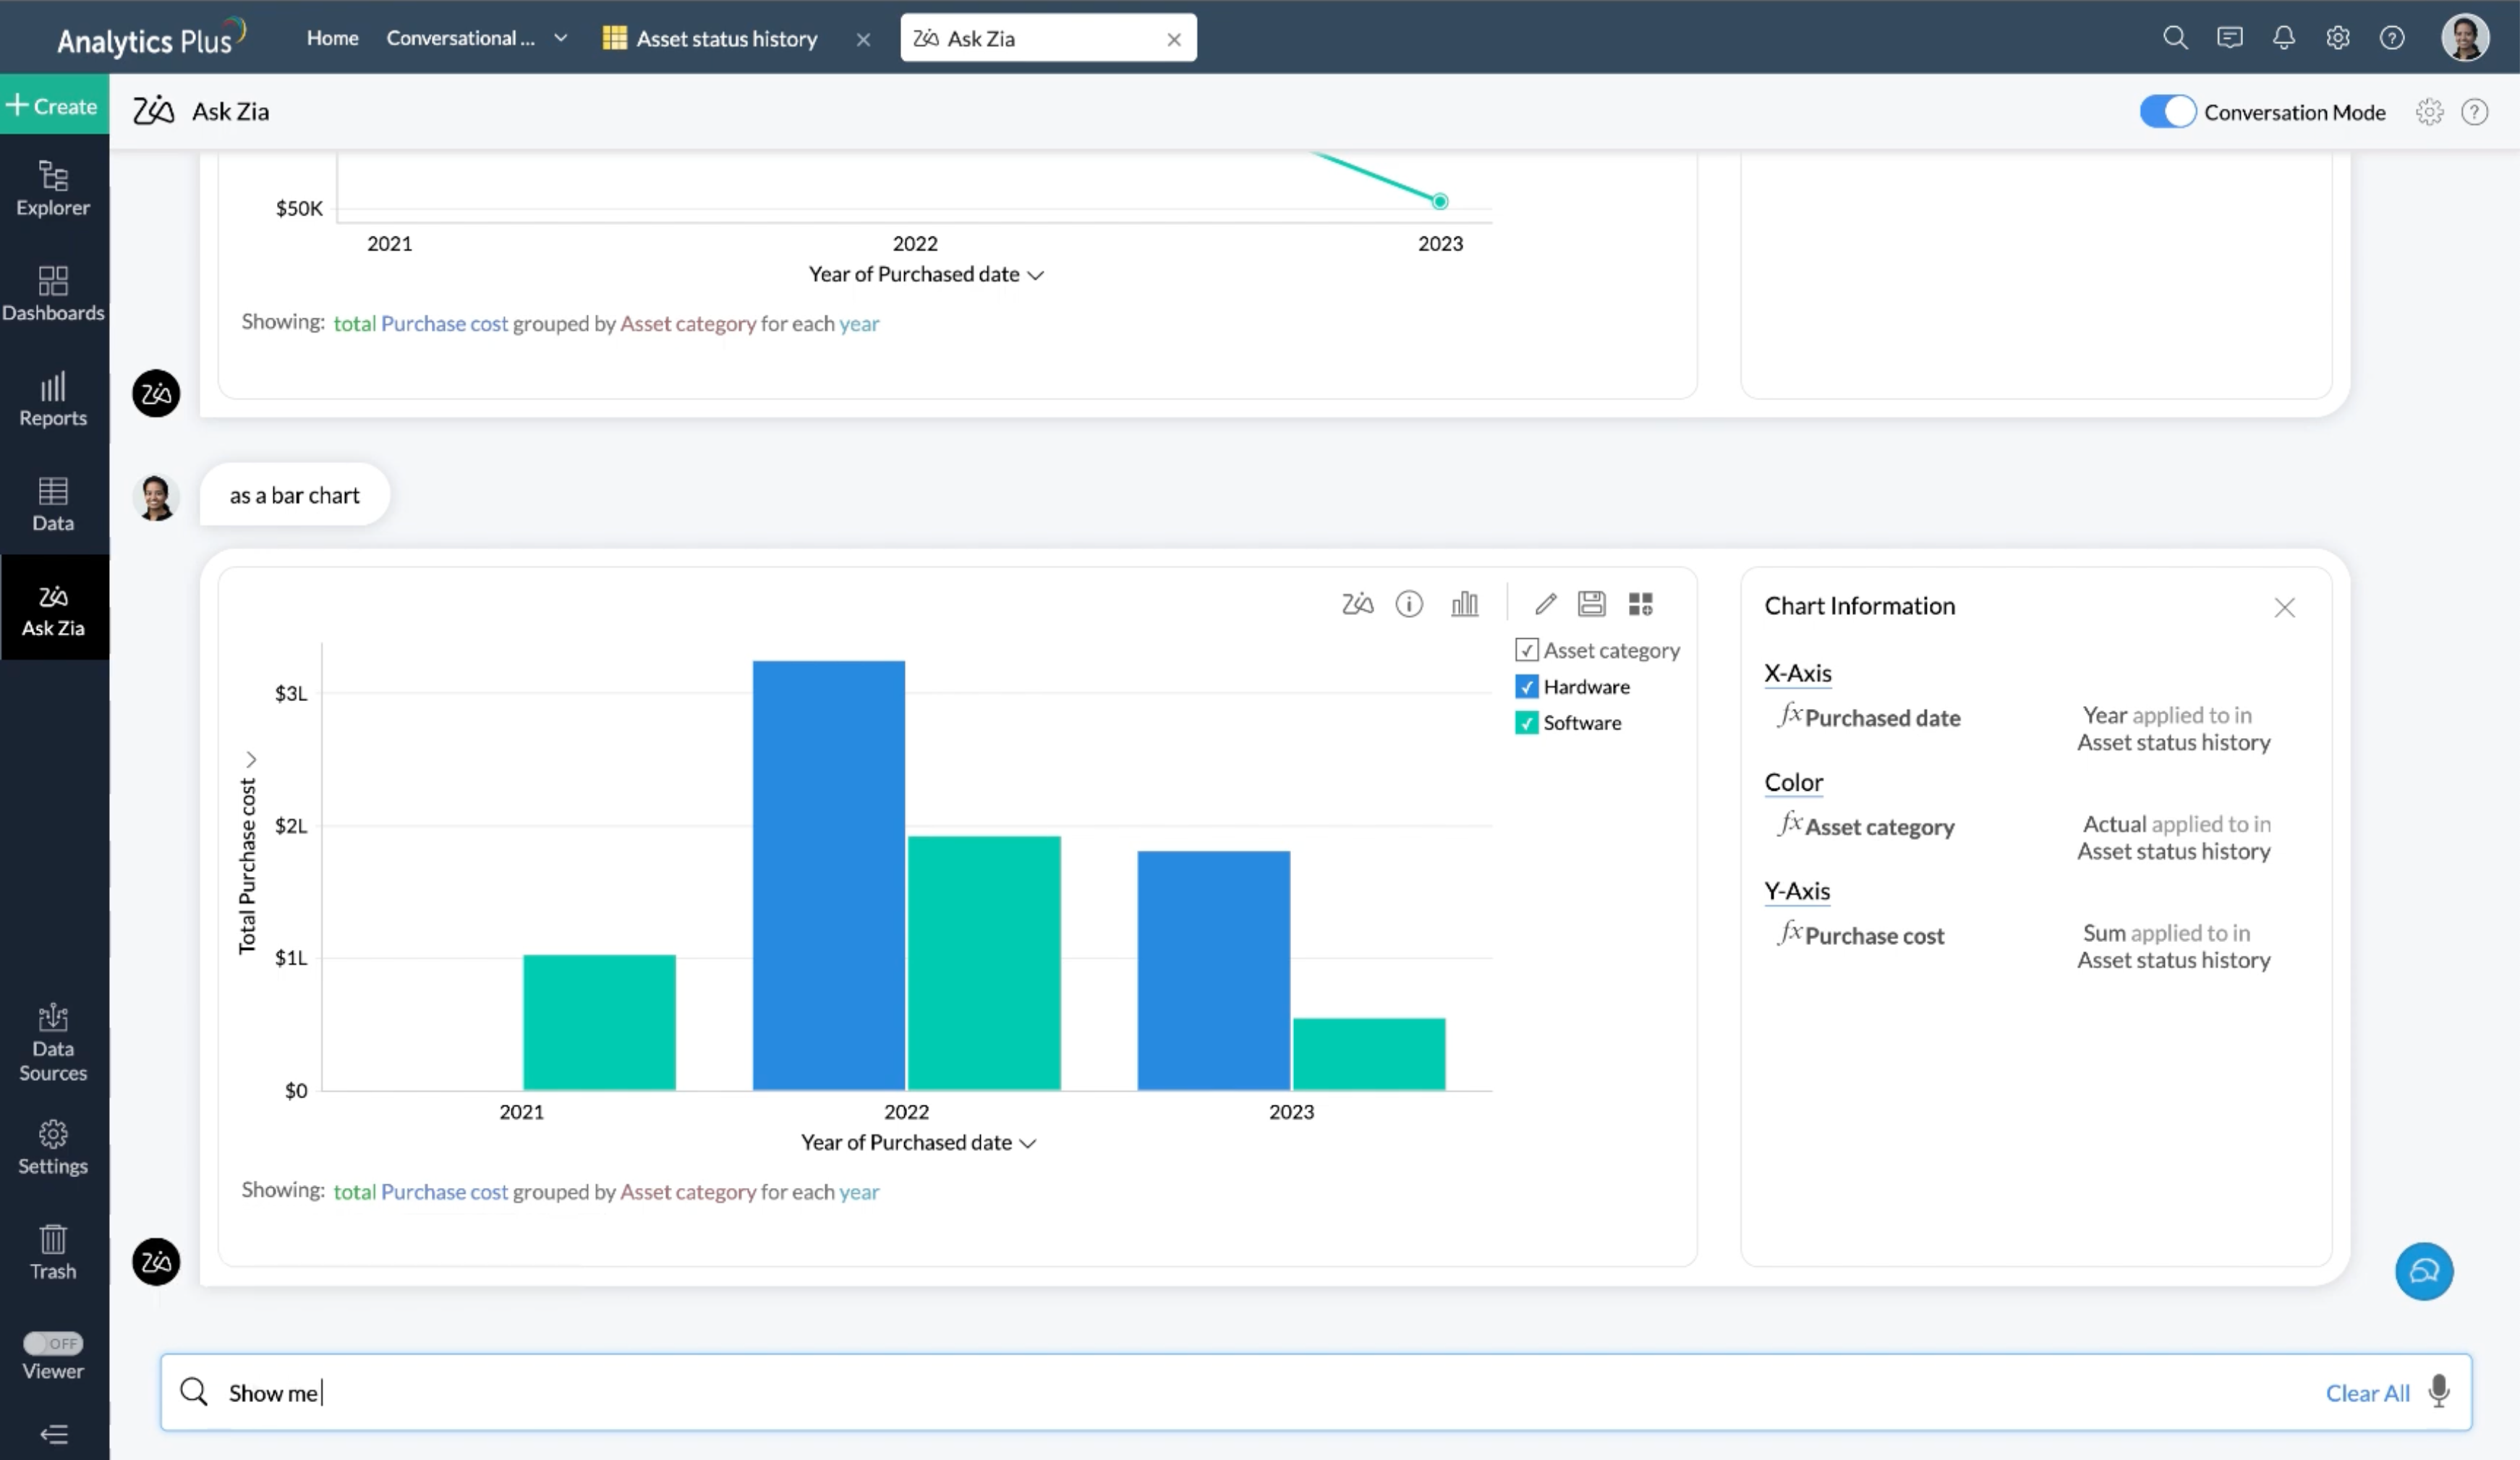Click the pencil edit chart icon

pos(1545,604)
